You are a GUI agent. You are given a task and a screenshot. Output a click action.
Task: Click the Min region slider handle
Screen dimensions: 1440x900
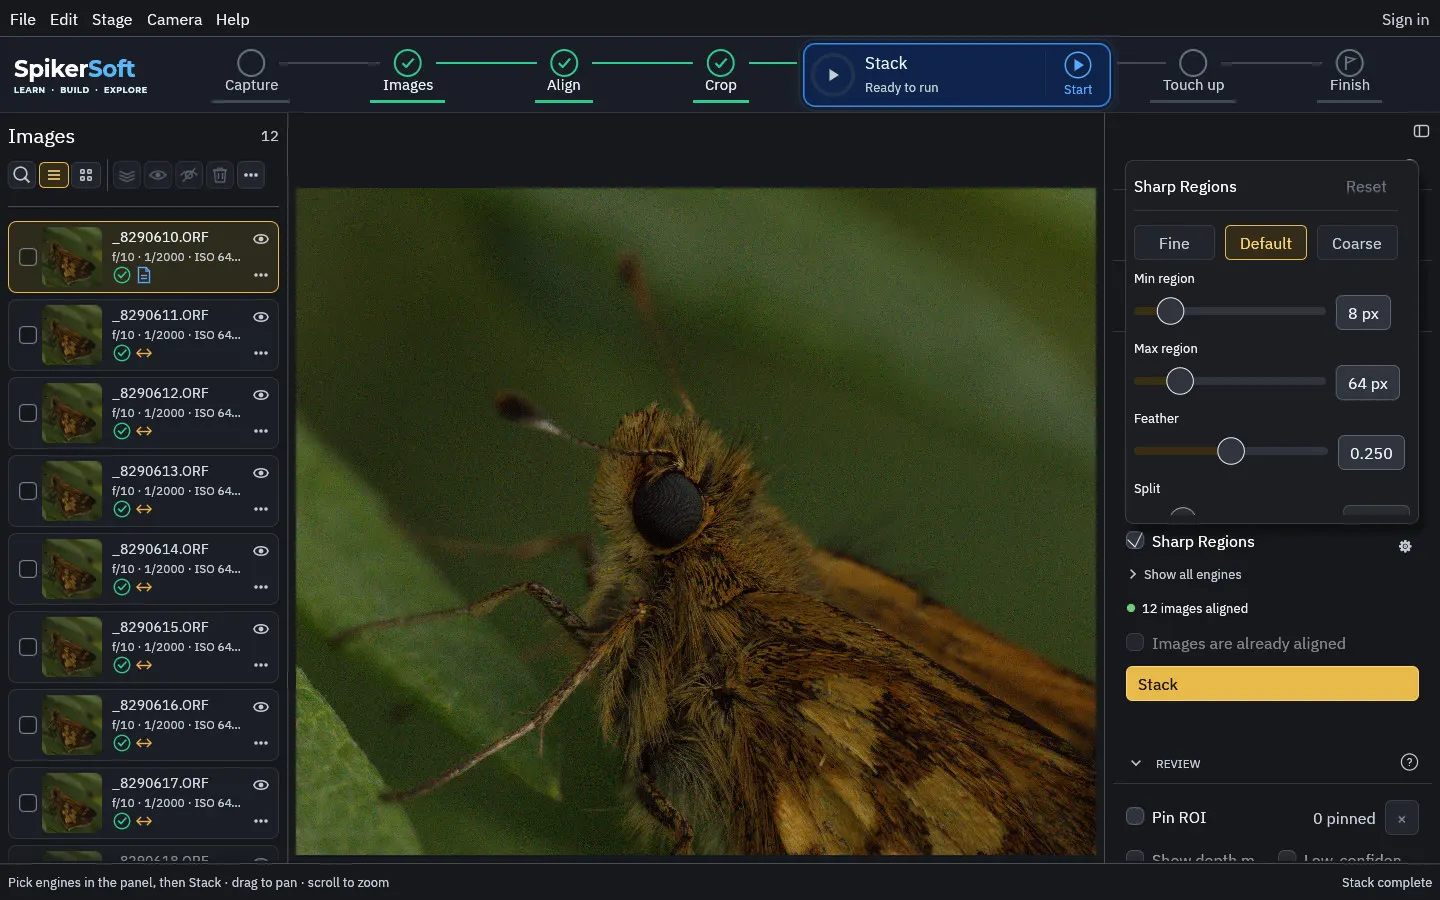[x=1170, y=311]
